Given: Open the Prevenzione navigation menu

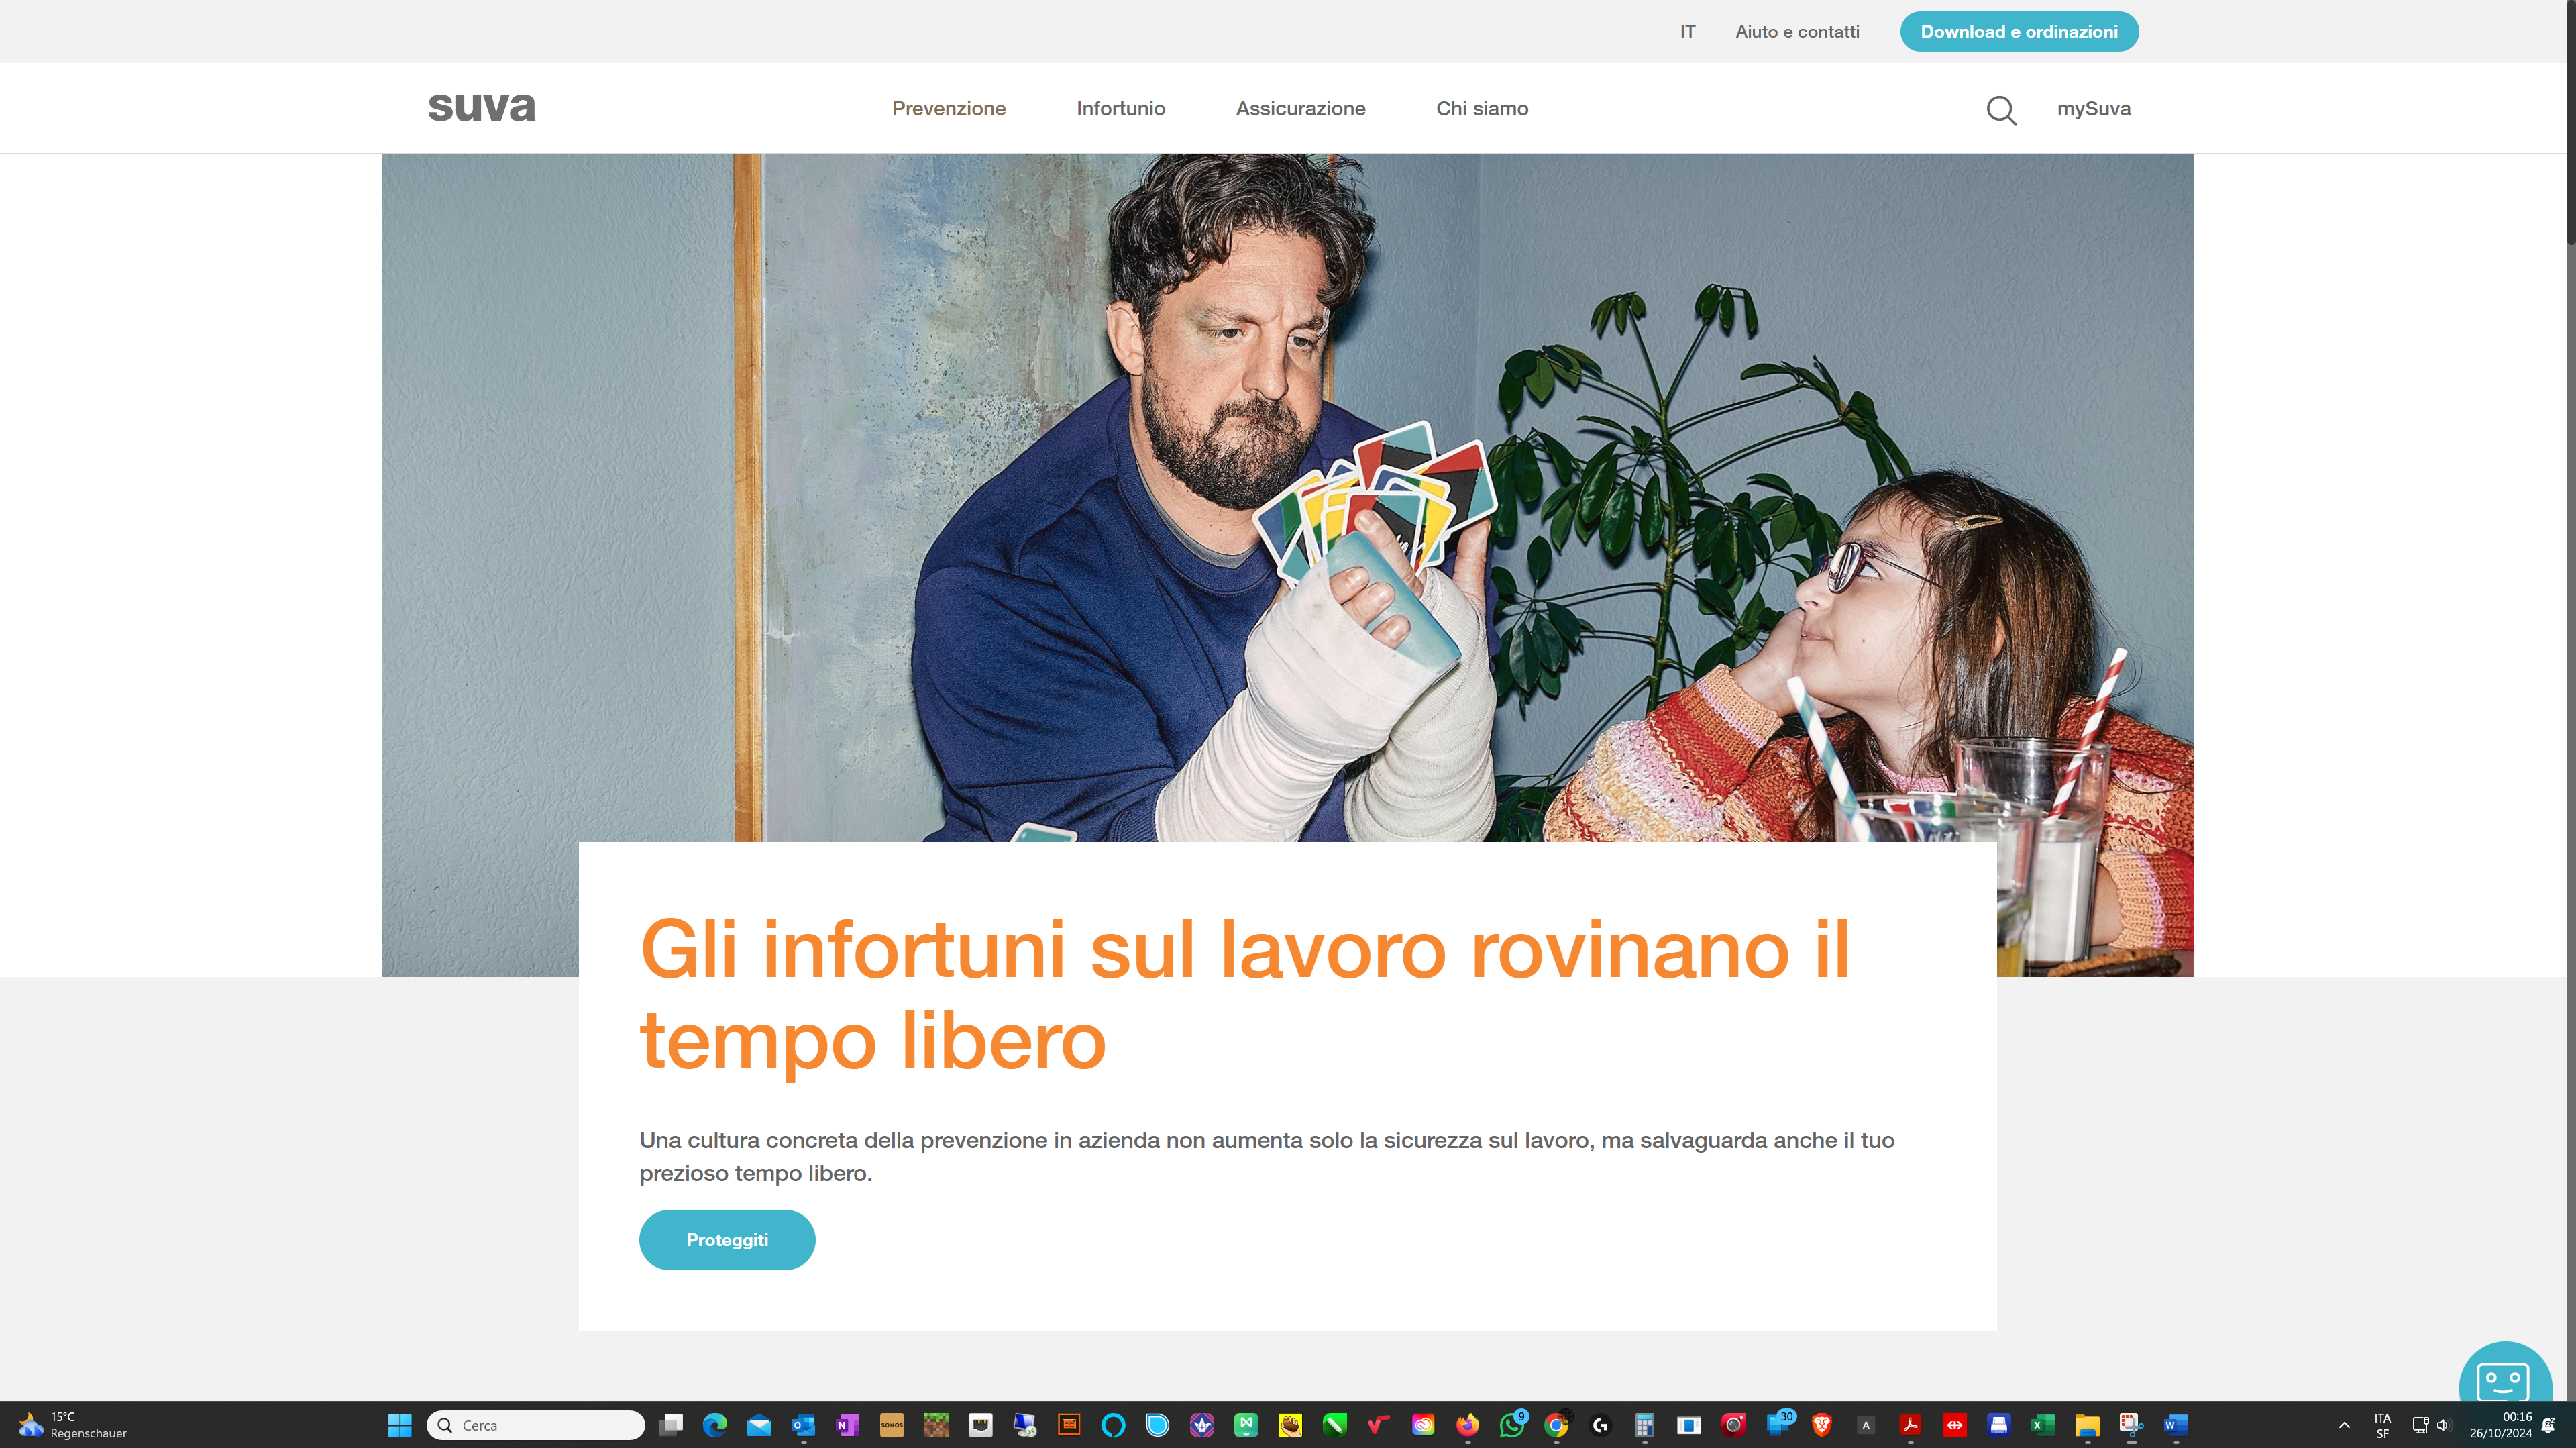Looking at the screenshot, I should (x=948, y=108).
